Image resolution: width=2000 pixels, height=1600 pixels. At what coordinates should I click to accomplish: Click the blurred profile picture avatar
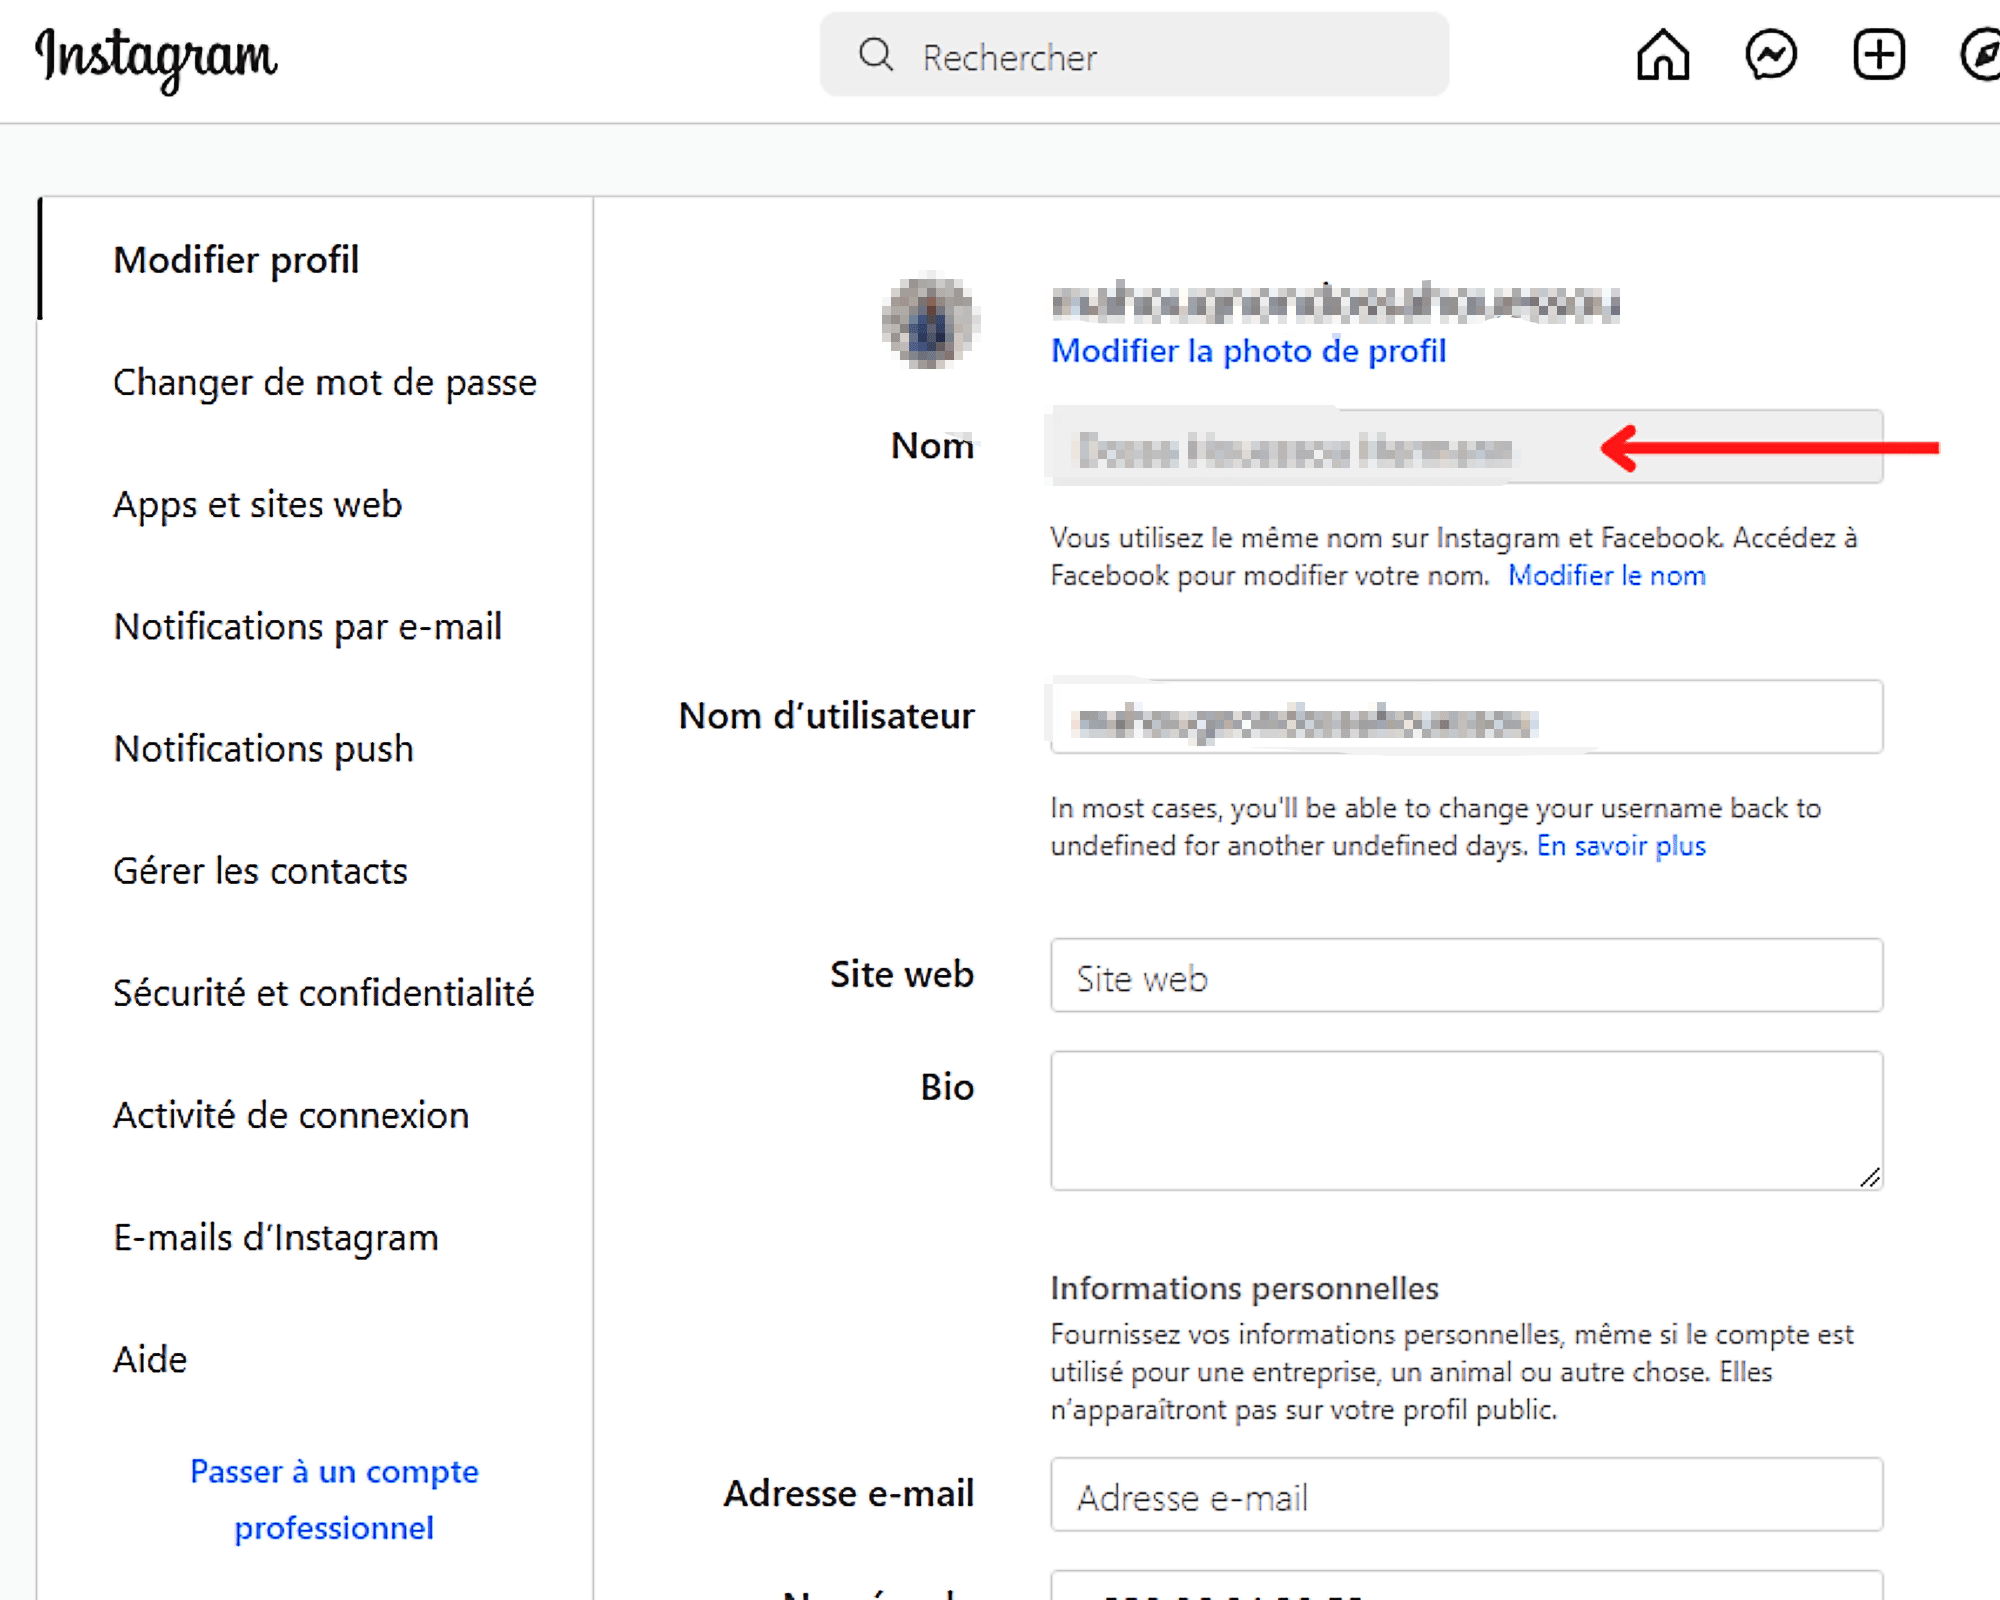point(930,321)
